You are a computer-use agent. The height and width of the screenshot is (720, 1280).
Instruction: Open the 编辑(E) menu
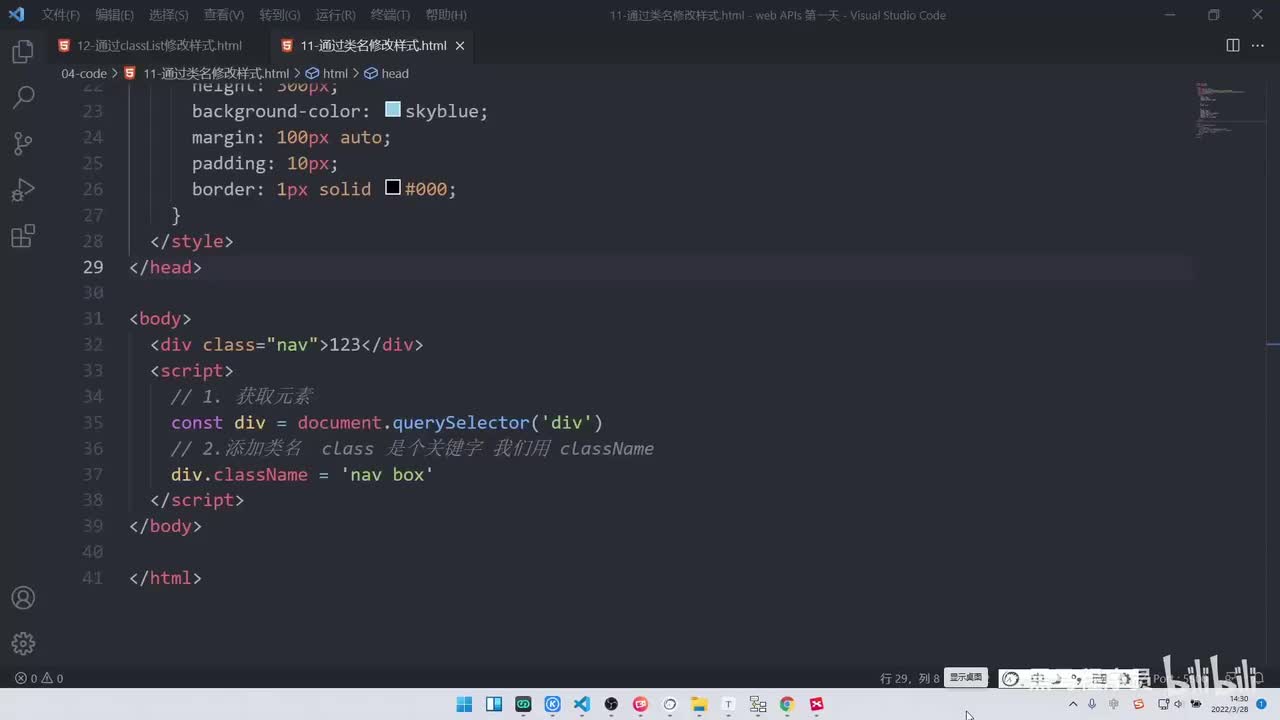114,15
